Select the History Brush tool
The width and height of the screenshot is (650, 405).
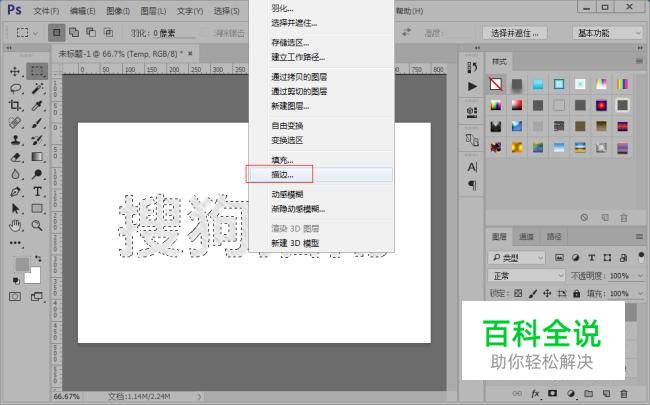(37, 140)
